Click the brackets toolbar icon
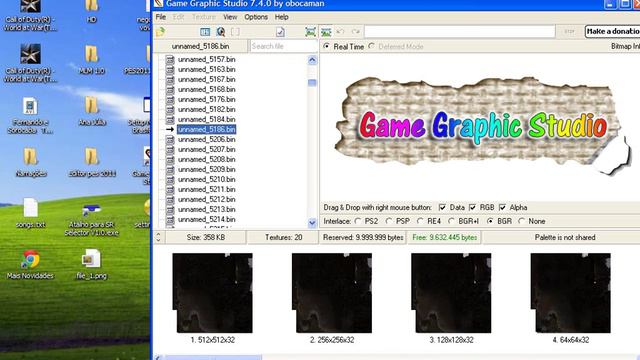640x360 pixels. tap(235, 32)
